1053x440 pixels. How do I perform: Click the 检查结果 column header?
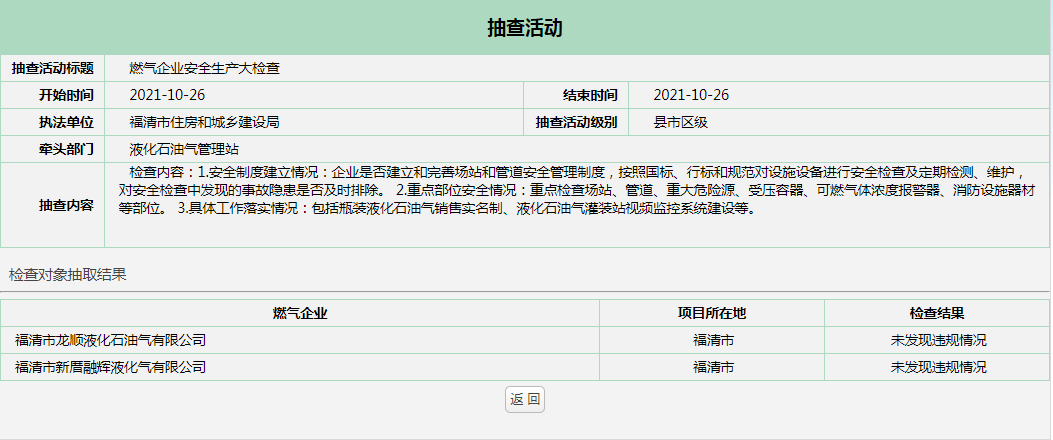(x=937, y=313)
